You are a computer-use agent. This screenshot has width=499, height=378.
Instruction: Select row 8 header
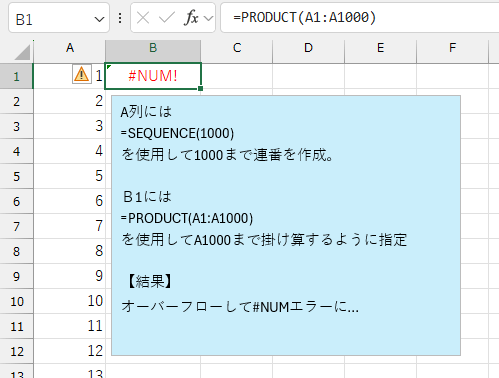click(x=16, y=251)
